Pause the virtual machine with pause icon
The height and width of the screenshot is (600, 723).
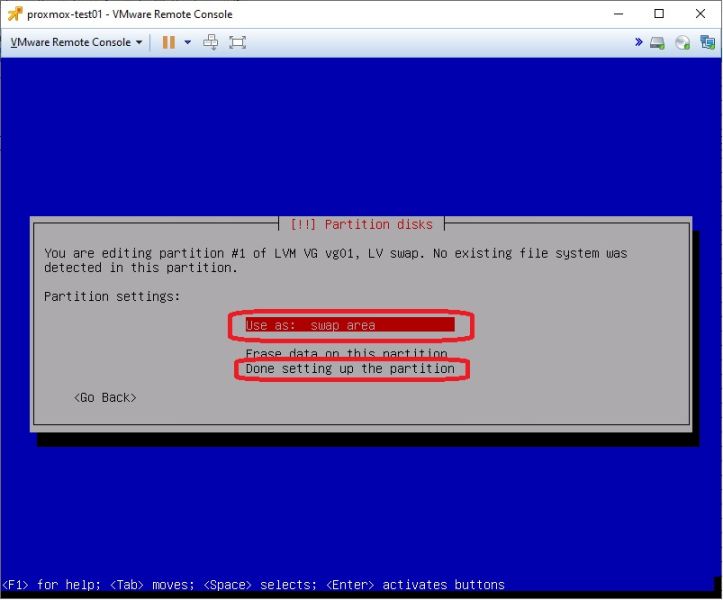click(x=169, y=42)
